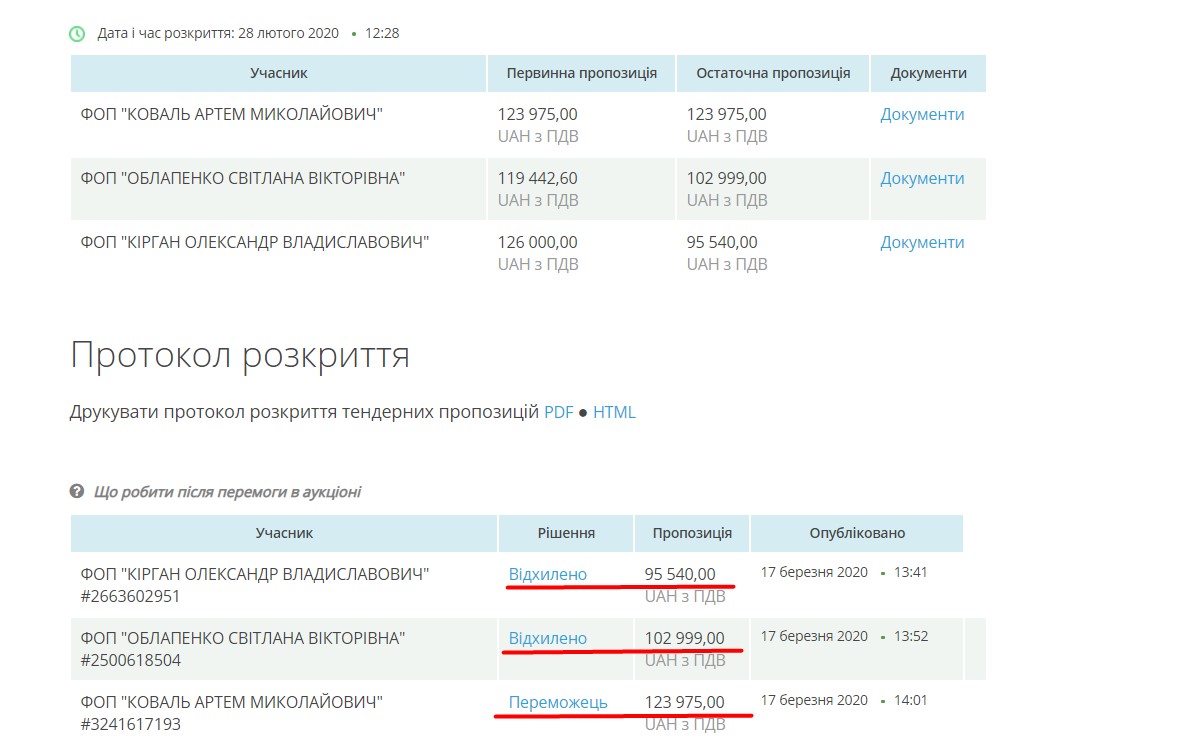The width and height of the screenshot is (1200, 751).
Task: View Відхилено decision for Облапенко's 102 999,00 bid
Action: point(547,638)
